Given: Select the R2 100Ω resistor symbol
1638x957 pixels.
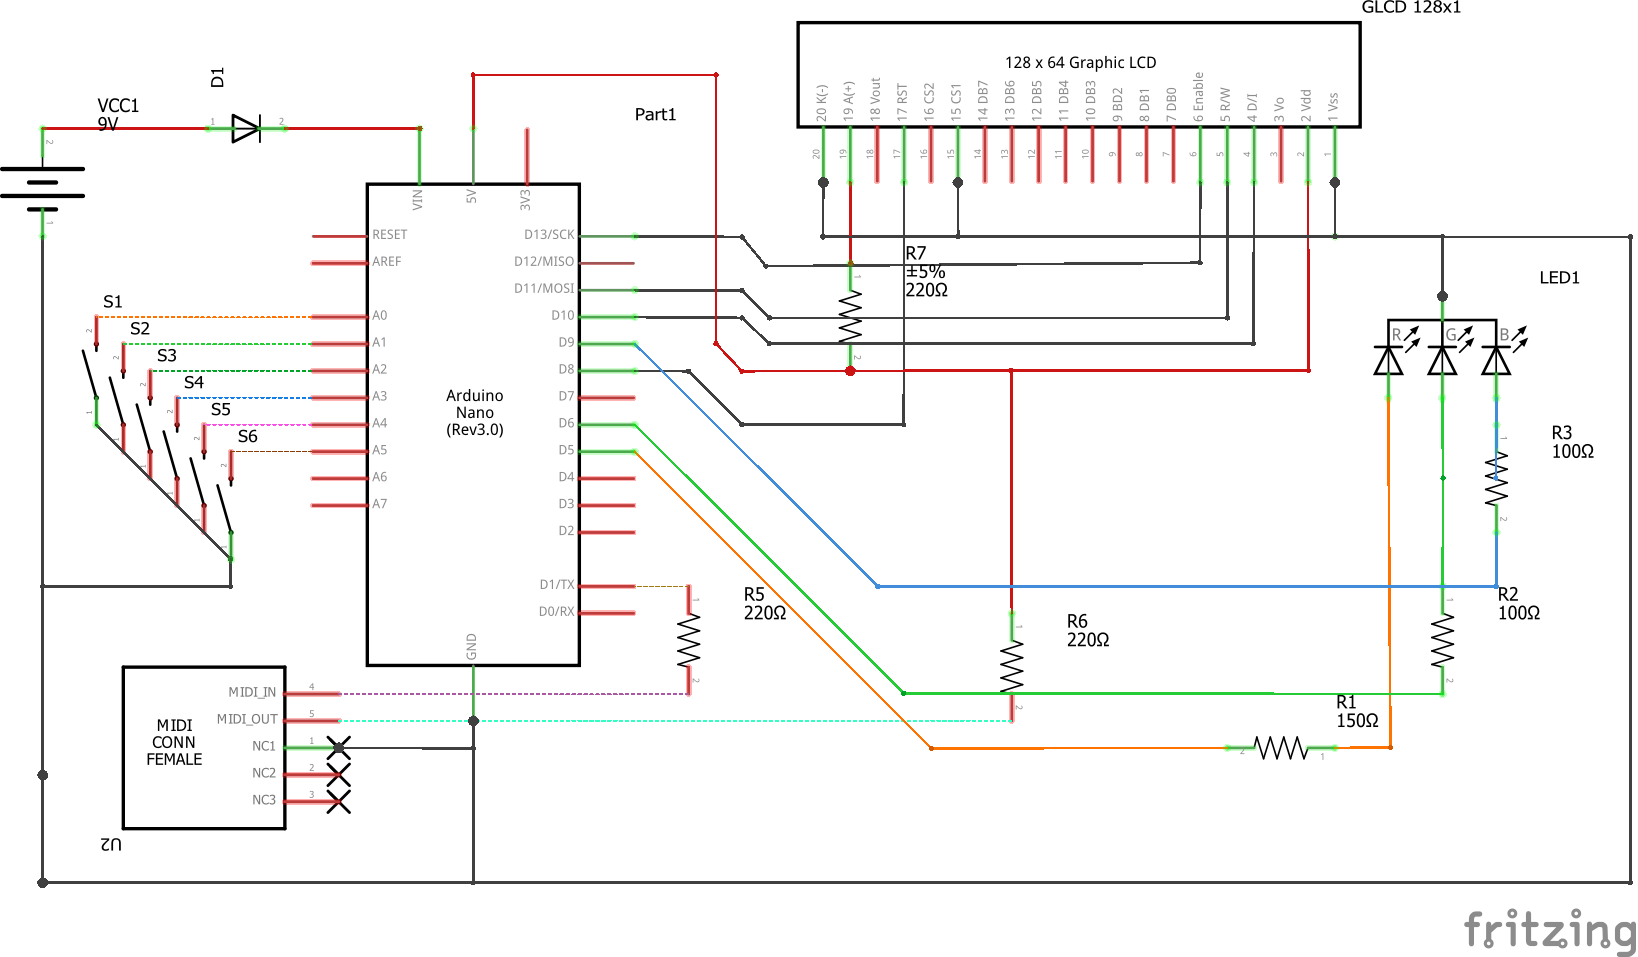Looking at the screenshot, I should click(x=1442, y=640).
